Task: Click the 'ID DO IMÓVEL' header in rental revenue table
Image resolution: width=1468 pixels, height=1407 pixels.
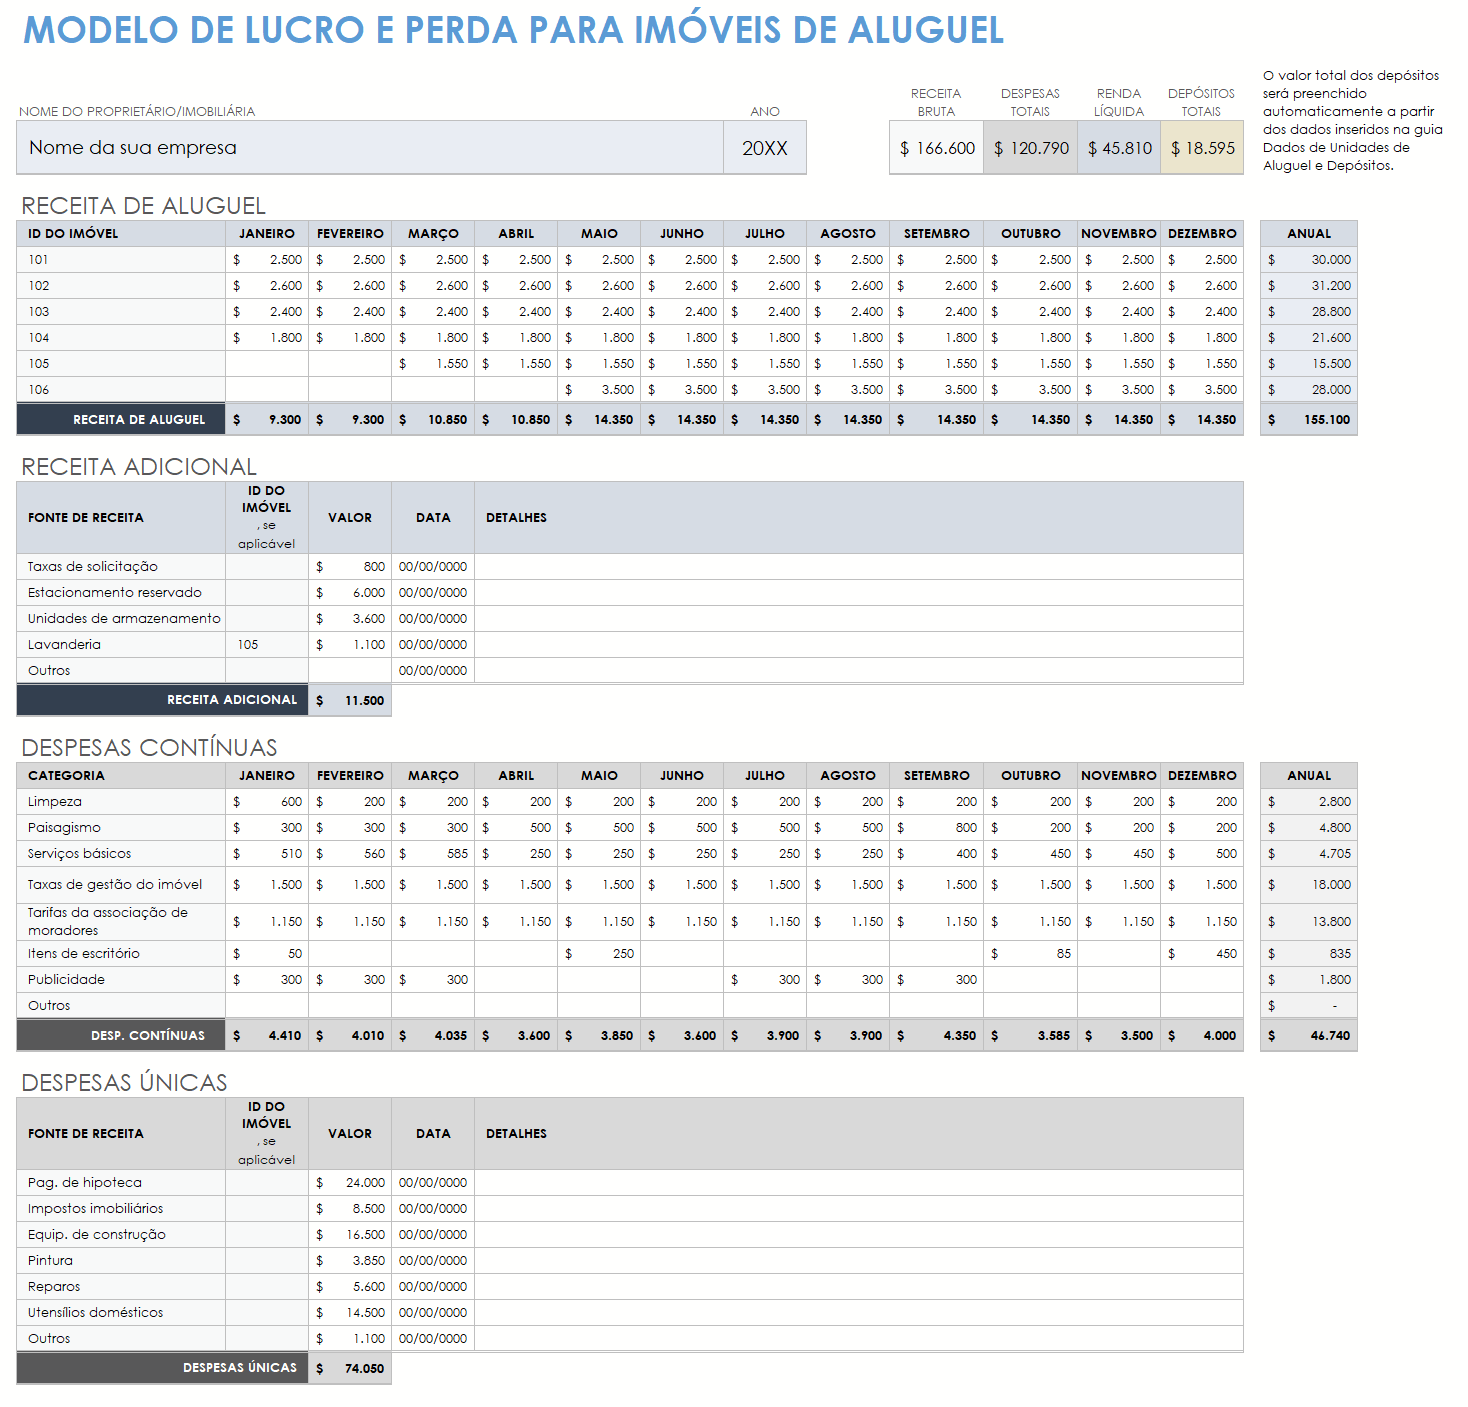Action: tap(121, 234)
